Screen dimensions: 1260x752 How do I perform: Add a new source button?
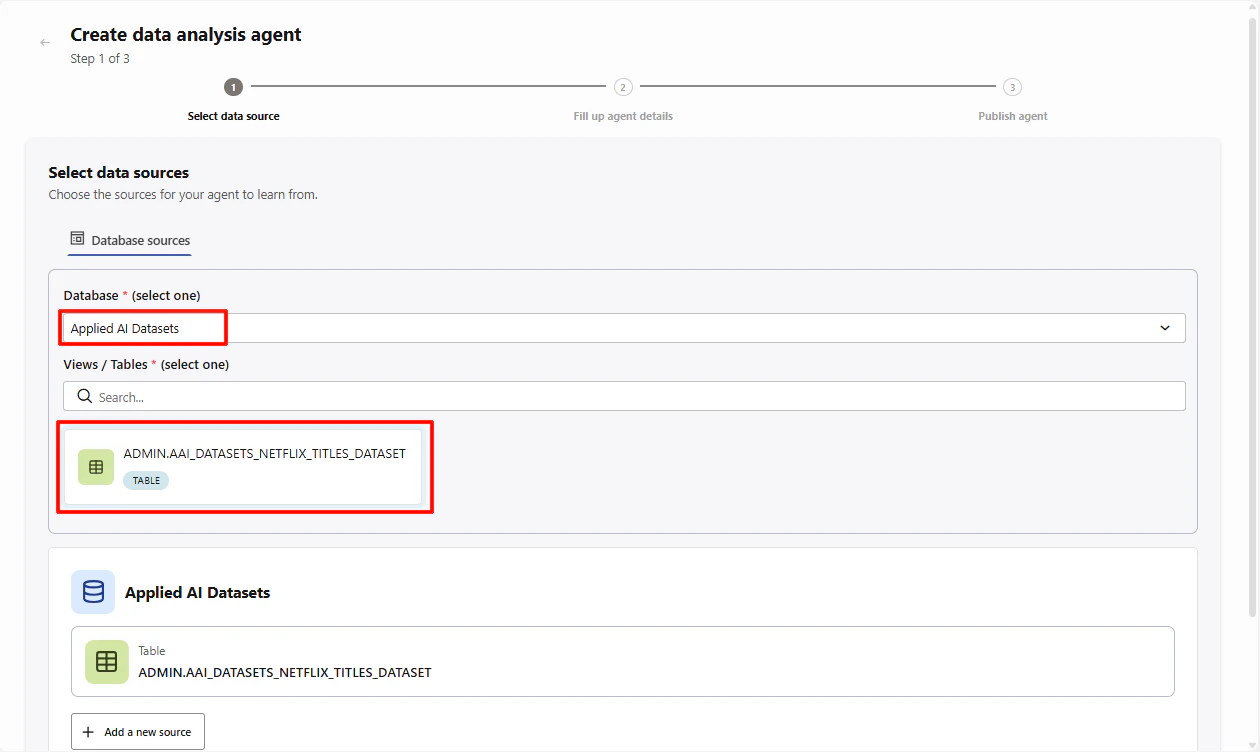[138, 732]
